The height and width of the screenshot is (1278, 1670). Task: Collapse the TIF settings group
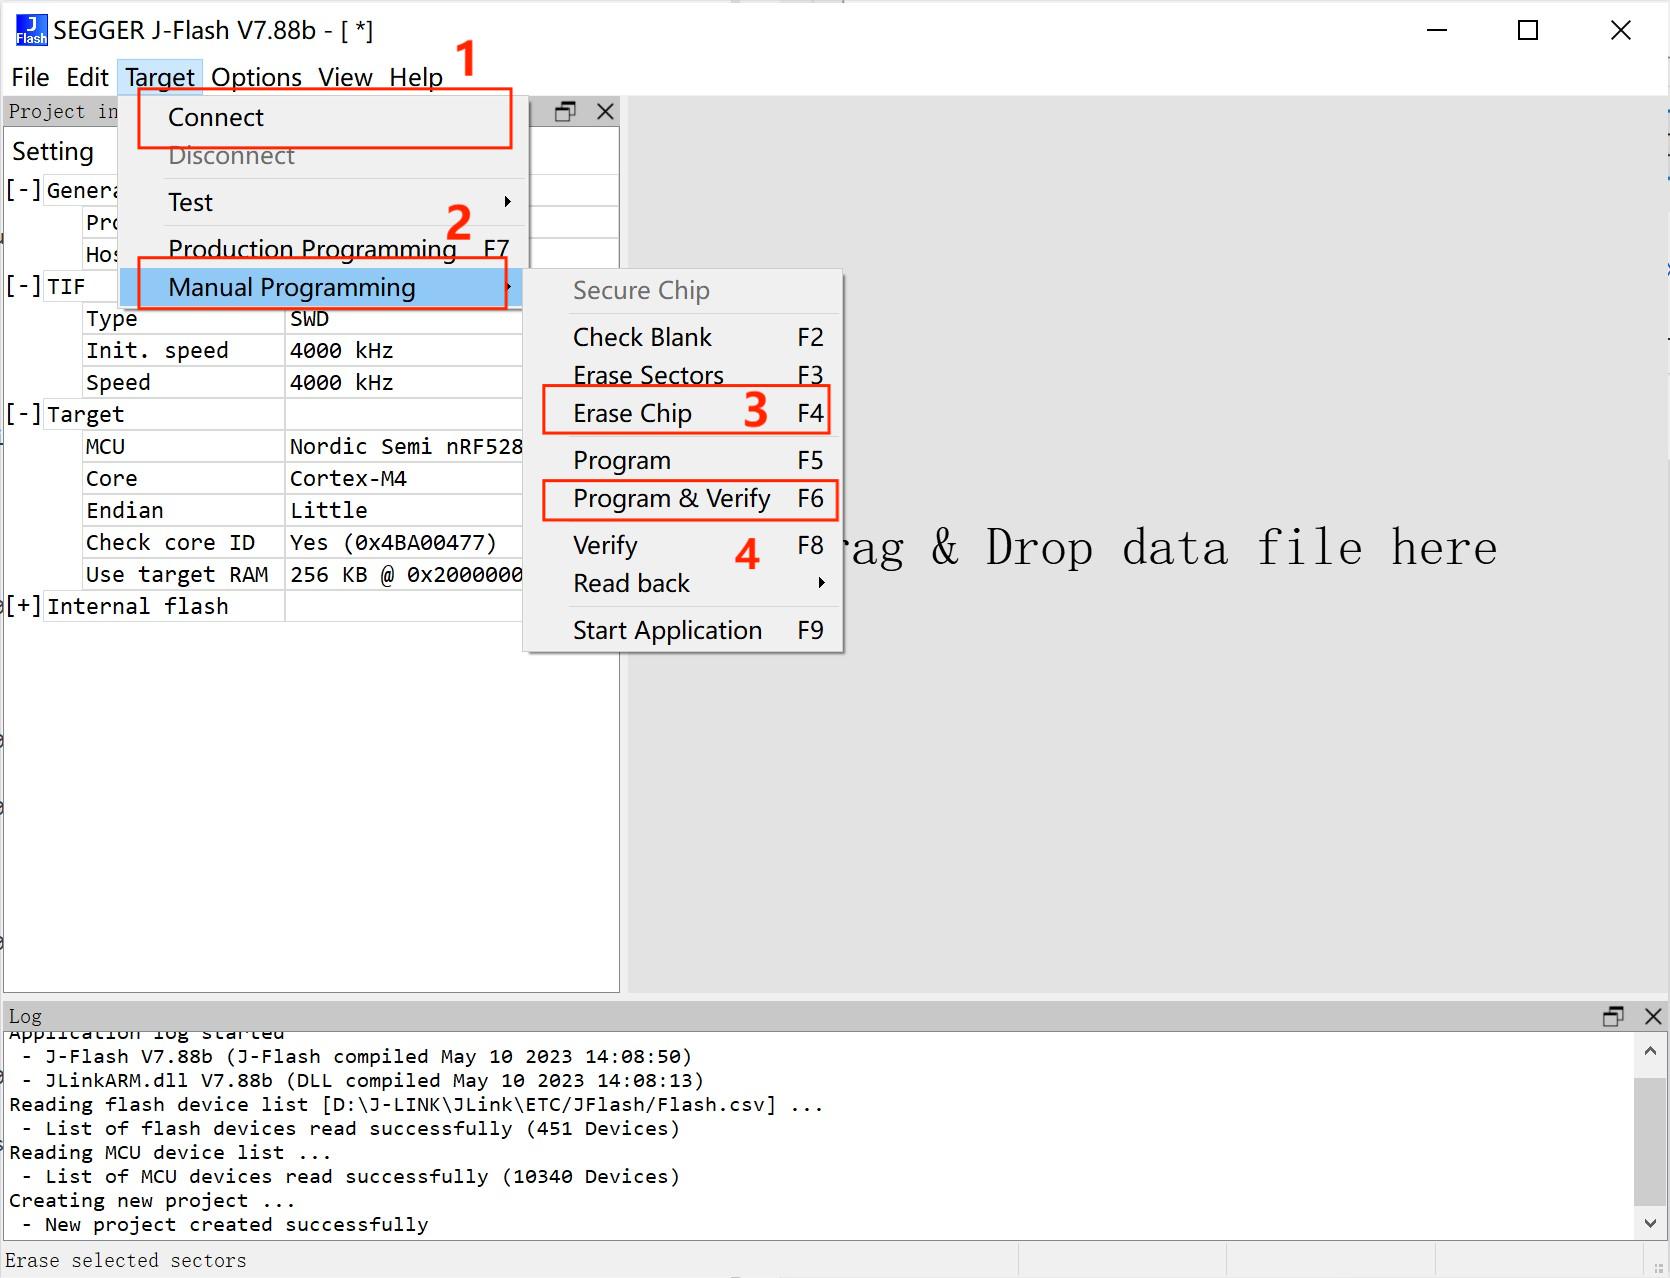point(23,286)
